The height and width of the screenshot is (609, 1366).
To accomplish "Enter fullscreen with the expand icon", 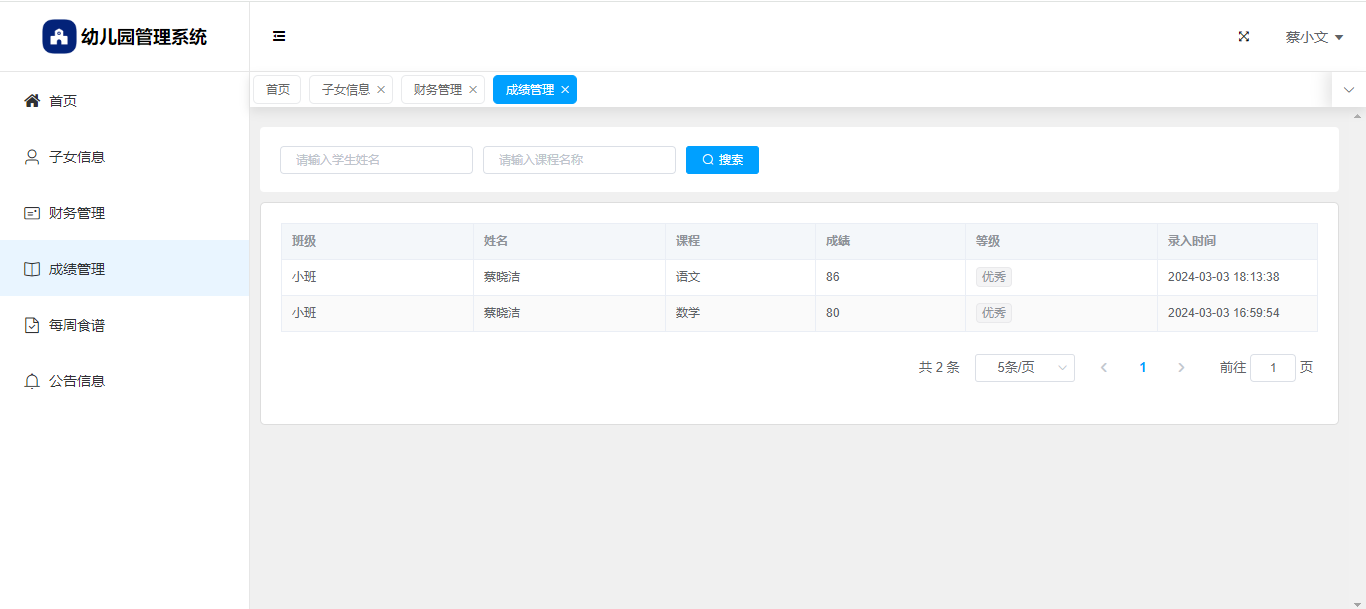I will tap(1244, 36).
